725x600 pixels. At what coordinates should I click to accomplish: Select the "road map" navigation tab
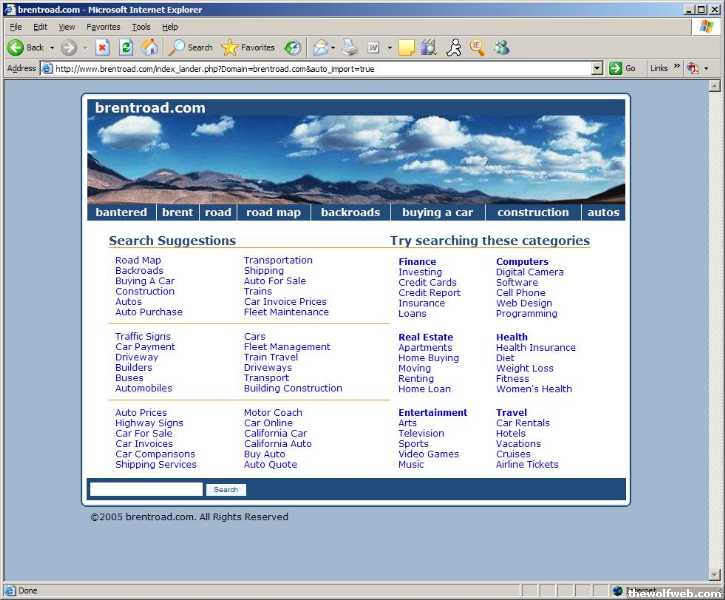point(273,212)
